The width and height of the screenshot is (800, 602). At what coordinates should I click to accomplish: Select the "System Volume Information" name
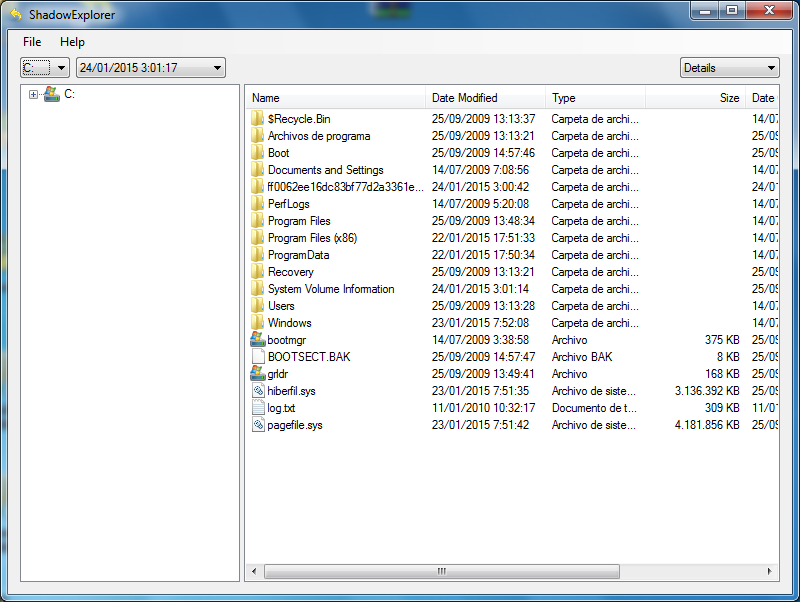tap(331, 289)
